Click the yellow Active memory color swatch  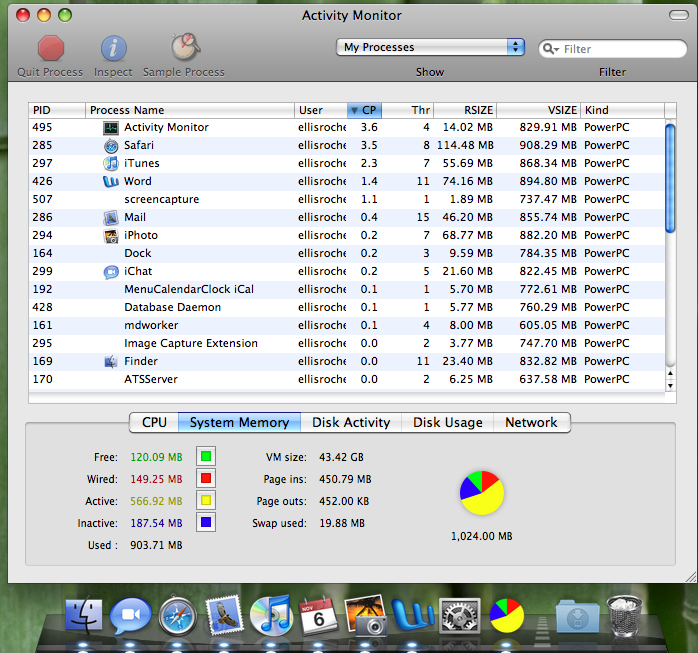(x=206, y=500)
